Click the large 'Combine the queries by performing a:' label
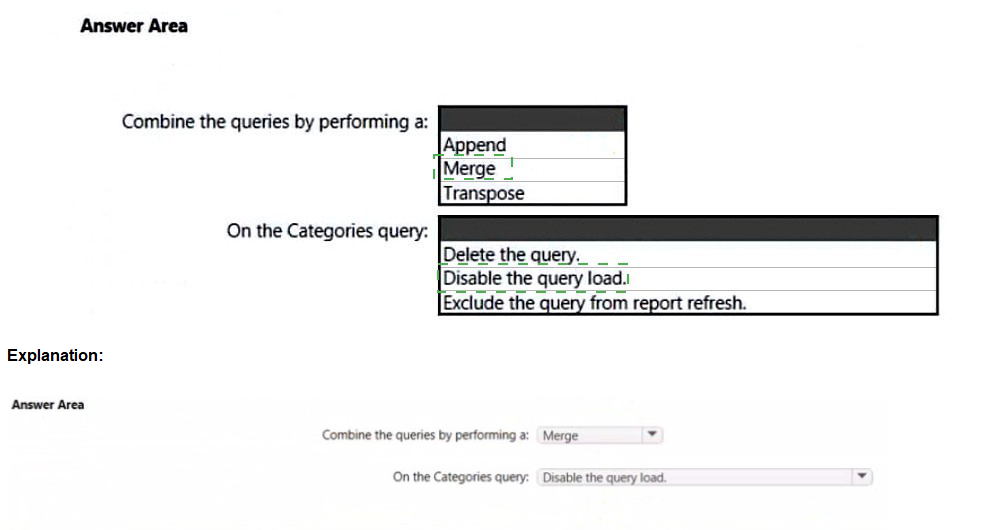 point(275,122)
